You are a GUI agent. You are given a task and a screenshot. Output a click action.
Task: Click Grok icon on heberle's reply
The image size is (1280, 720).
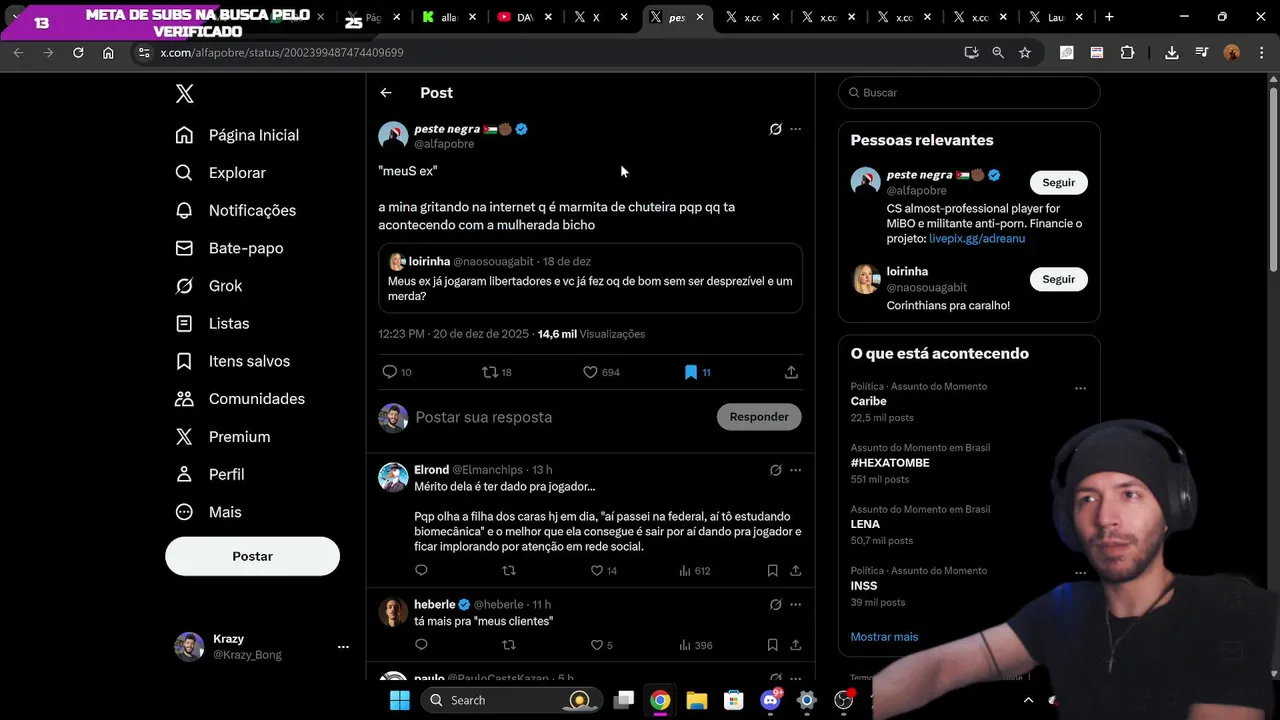pyautogui.click(x=775, y=605)
